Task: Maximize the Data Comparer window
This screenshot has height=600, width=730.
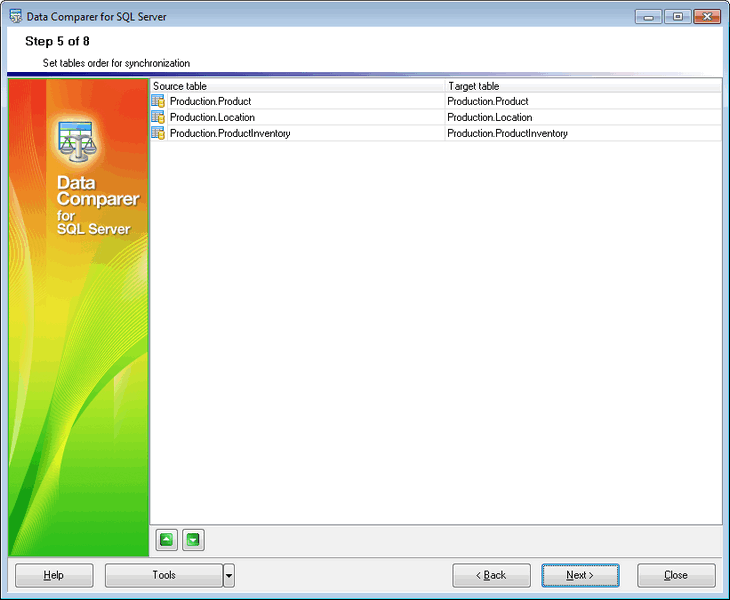Action: [x=678, y=17]
